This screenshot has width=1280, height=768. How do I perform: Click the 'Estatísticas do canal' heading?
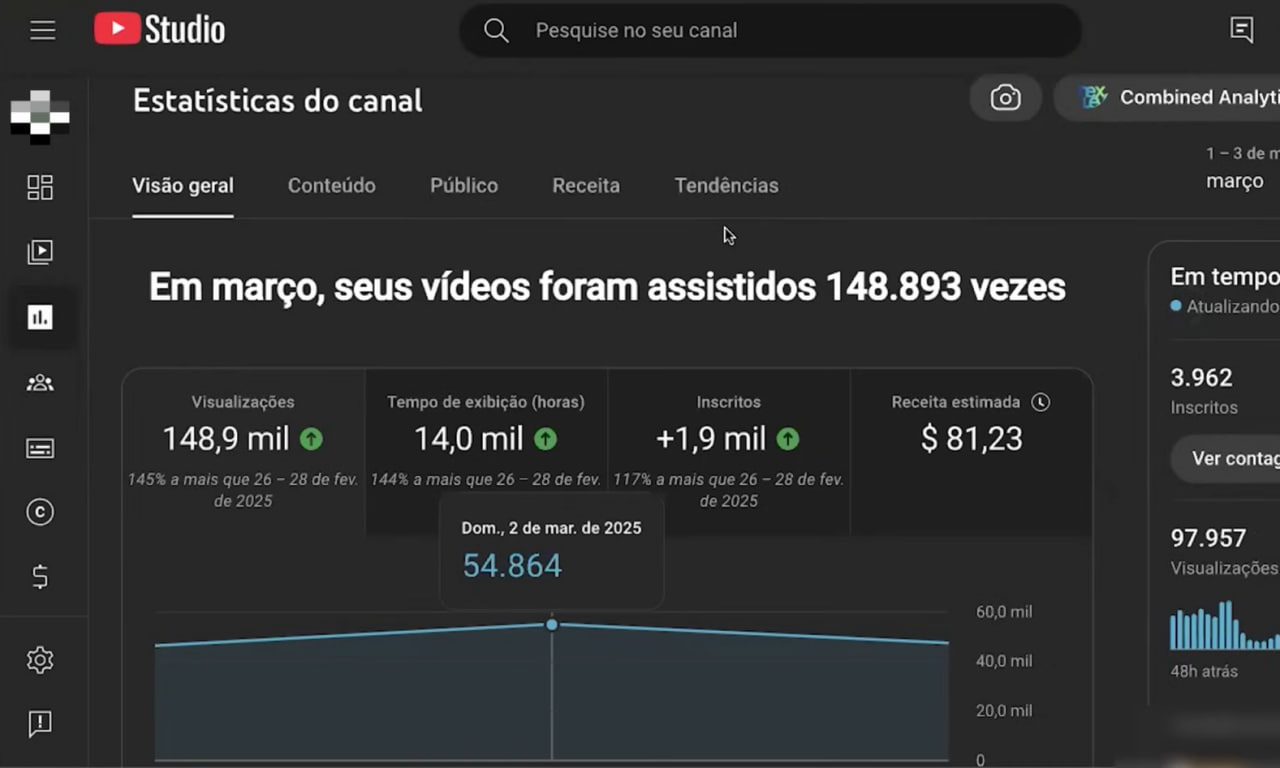(x=278, y=101)
